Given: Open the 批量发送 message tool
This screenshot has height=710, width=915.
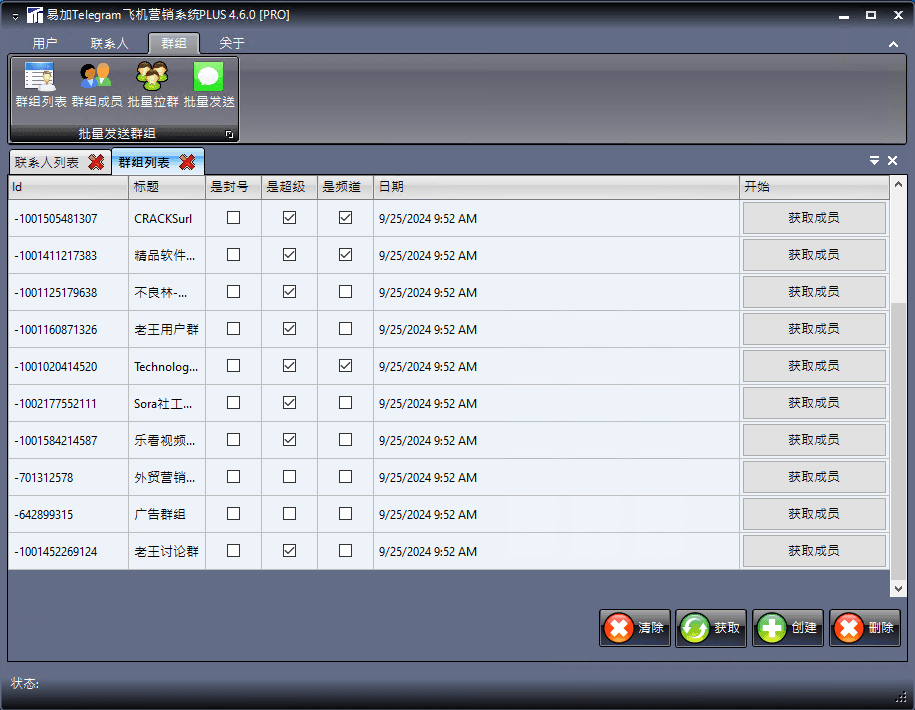Looking at the screenshot, I should point(209,85).
